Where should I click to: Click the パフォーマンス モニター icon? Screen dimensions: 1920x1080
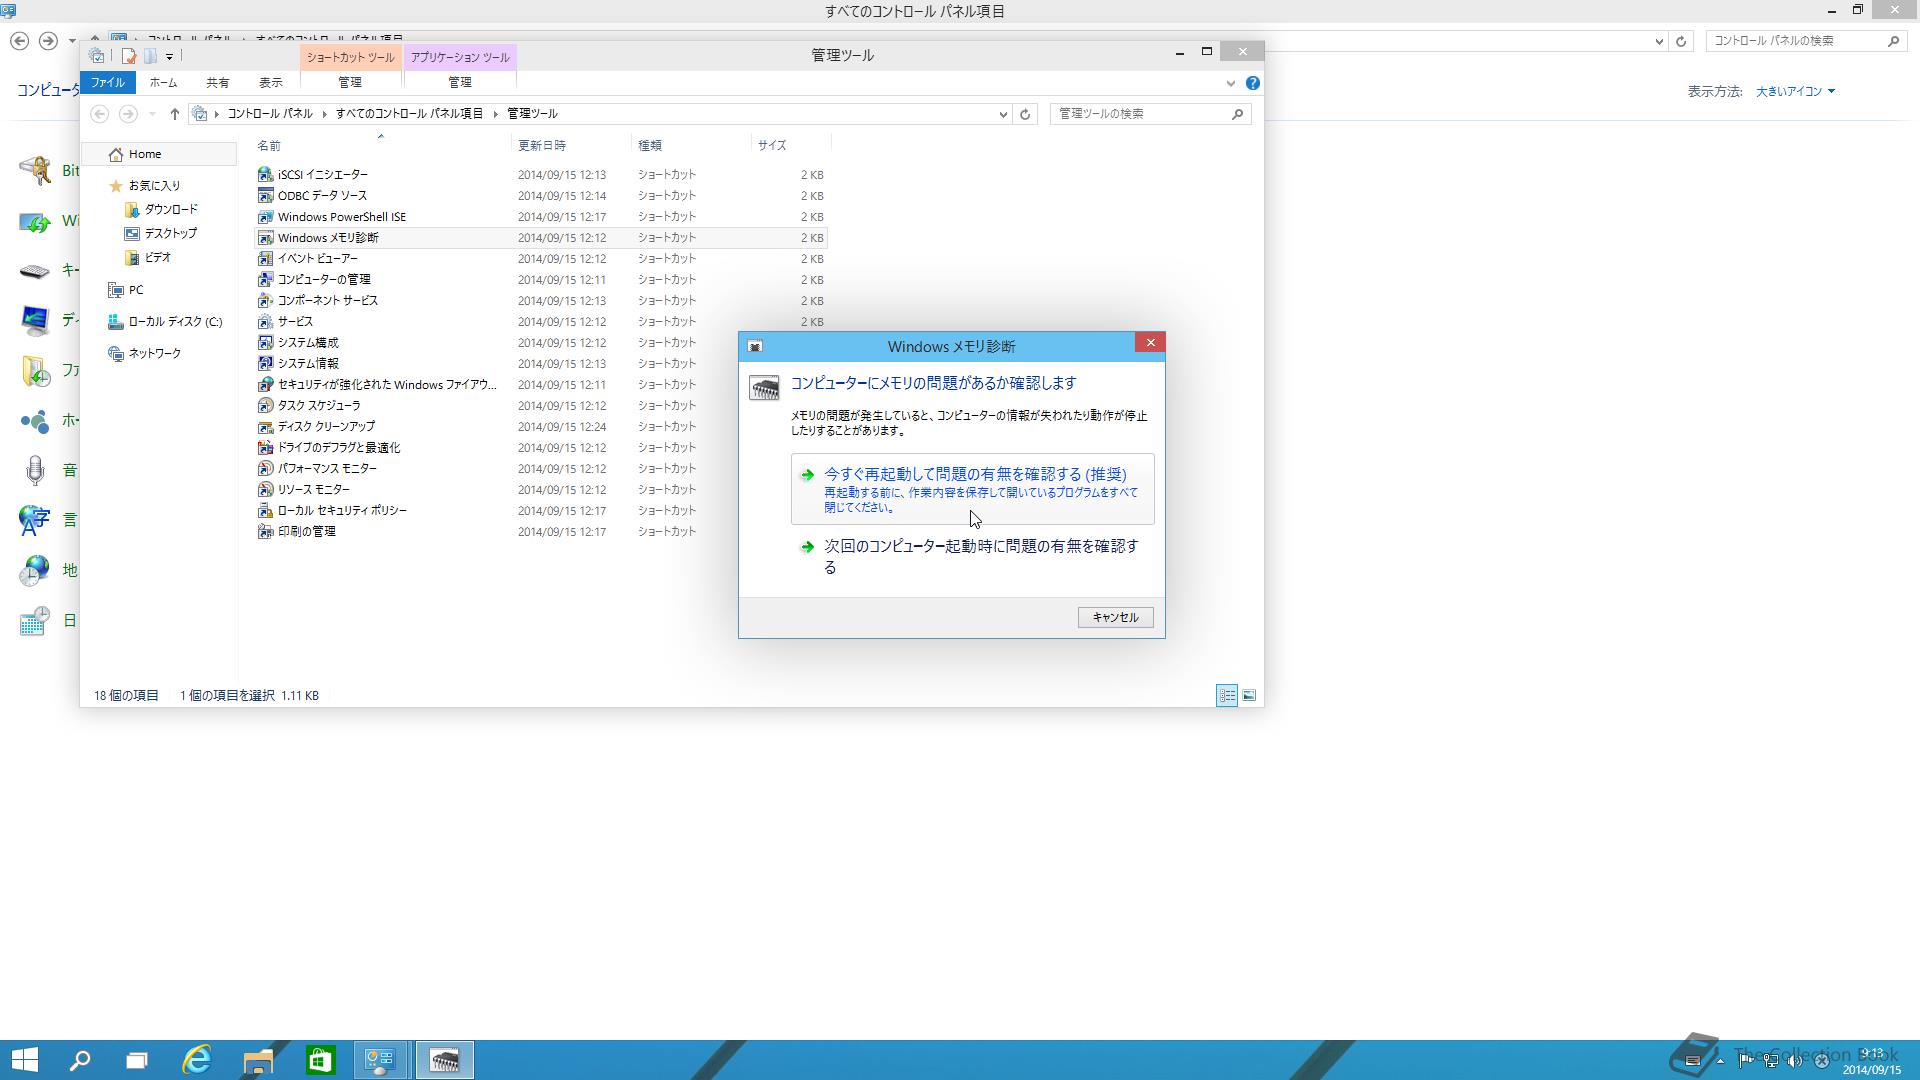(x=265, y=469)
